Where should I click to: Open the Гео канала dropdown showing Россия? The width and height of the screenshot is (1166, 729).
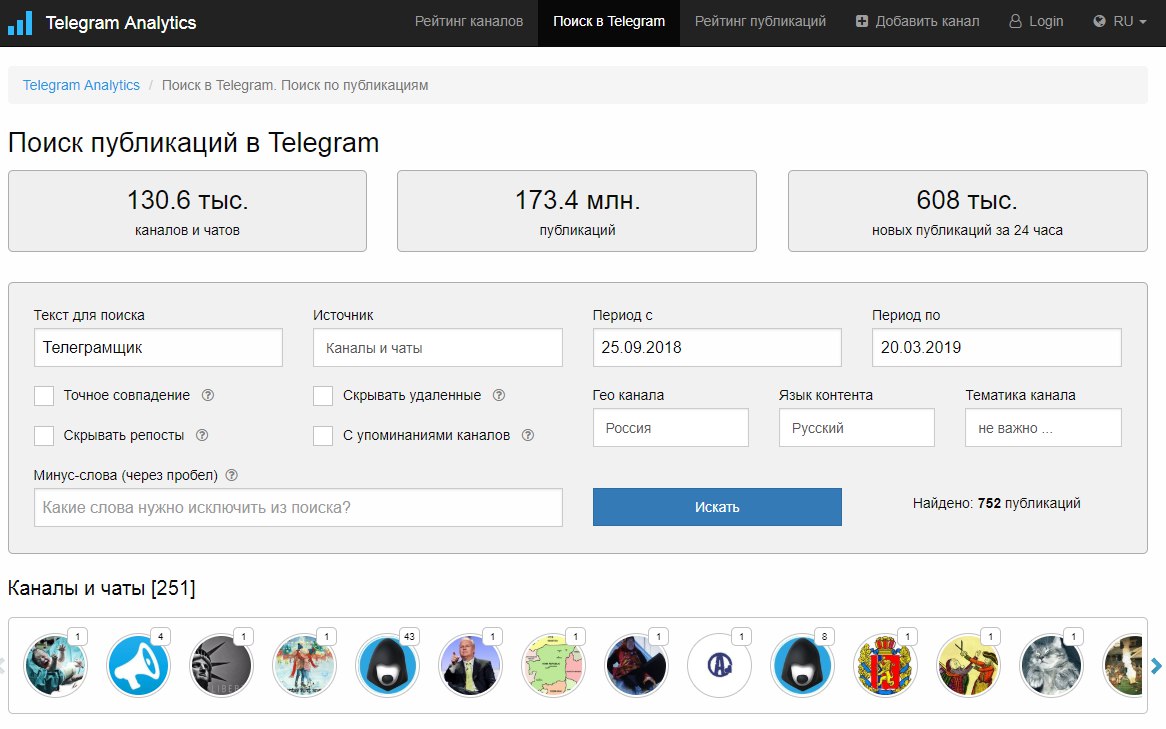tap(671, 428)
